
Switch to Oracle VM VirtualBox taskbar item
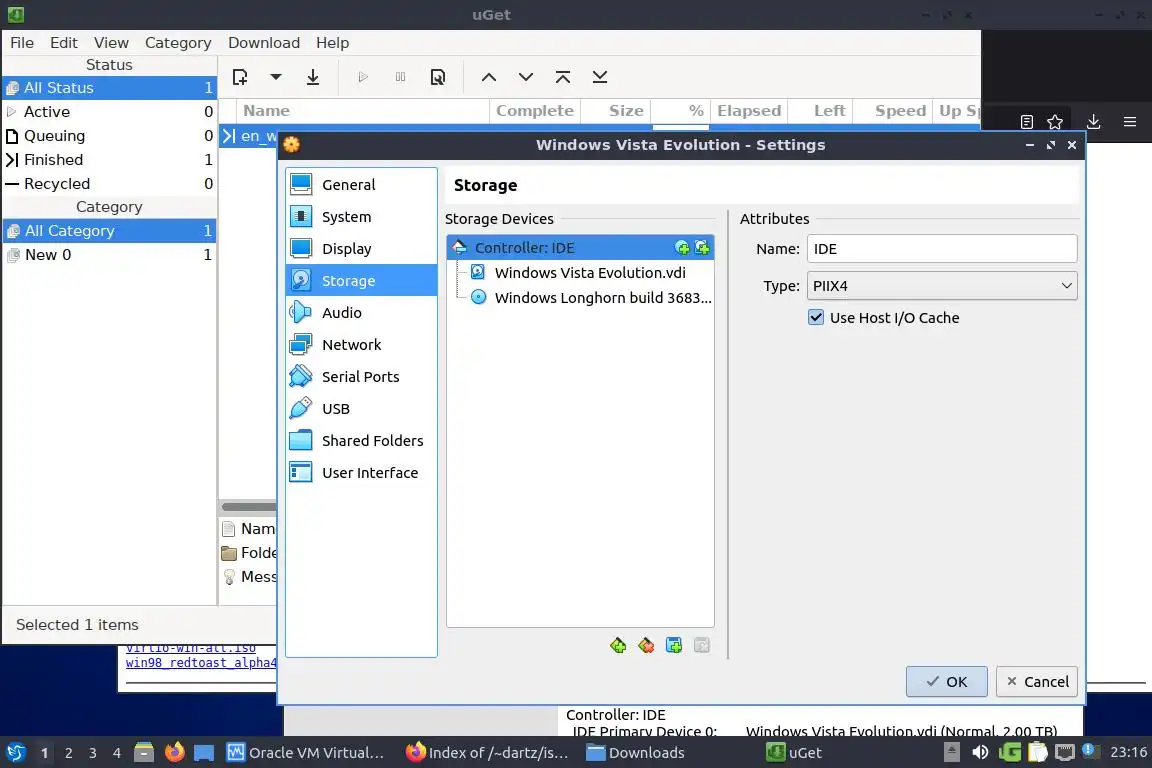pyautogui.click(x=306, y=753)
